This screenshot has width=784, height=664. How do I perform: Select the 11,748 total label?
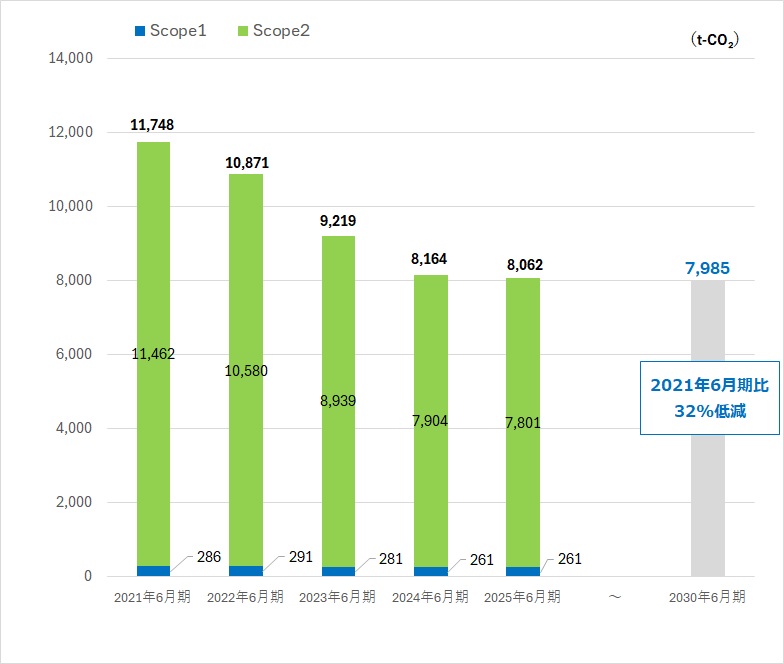(x=153, y=125)
